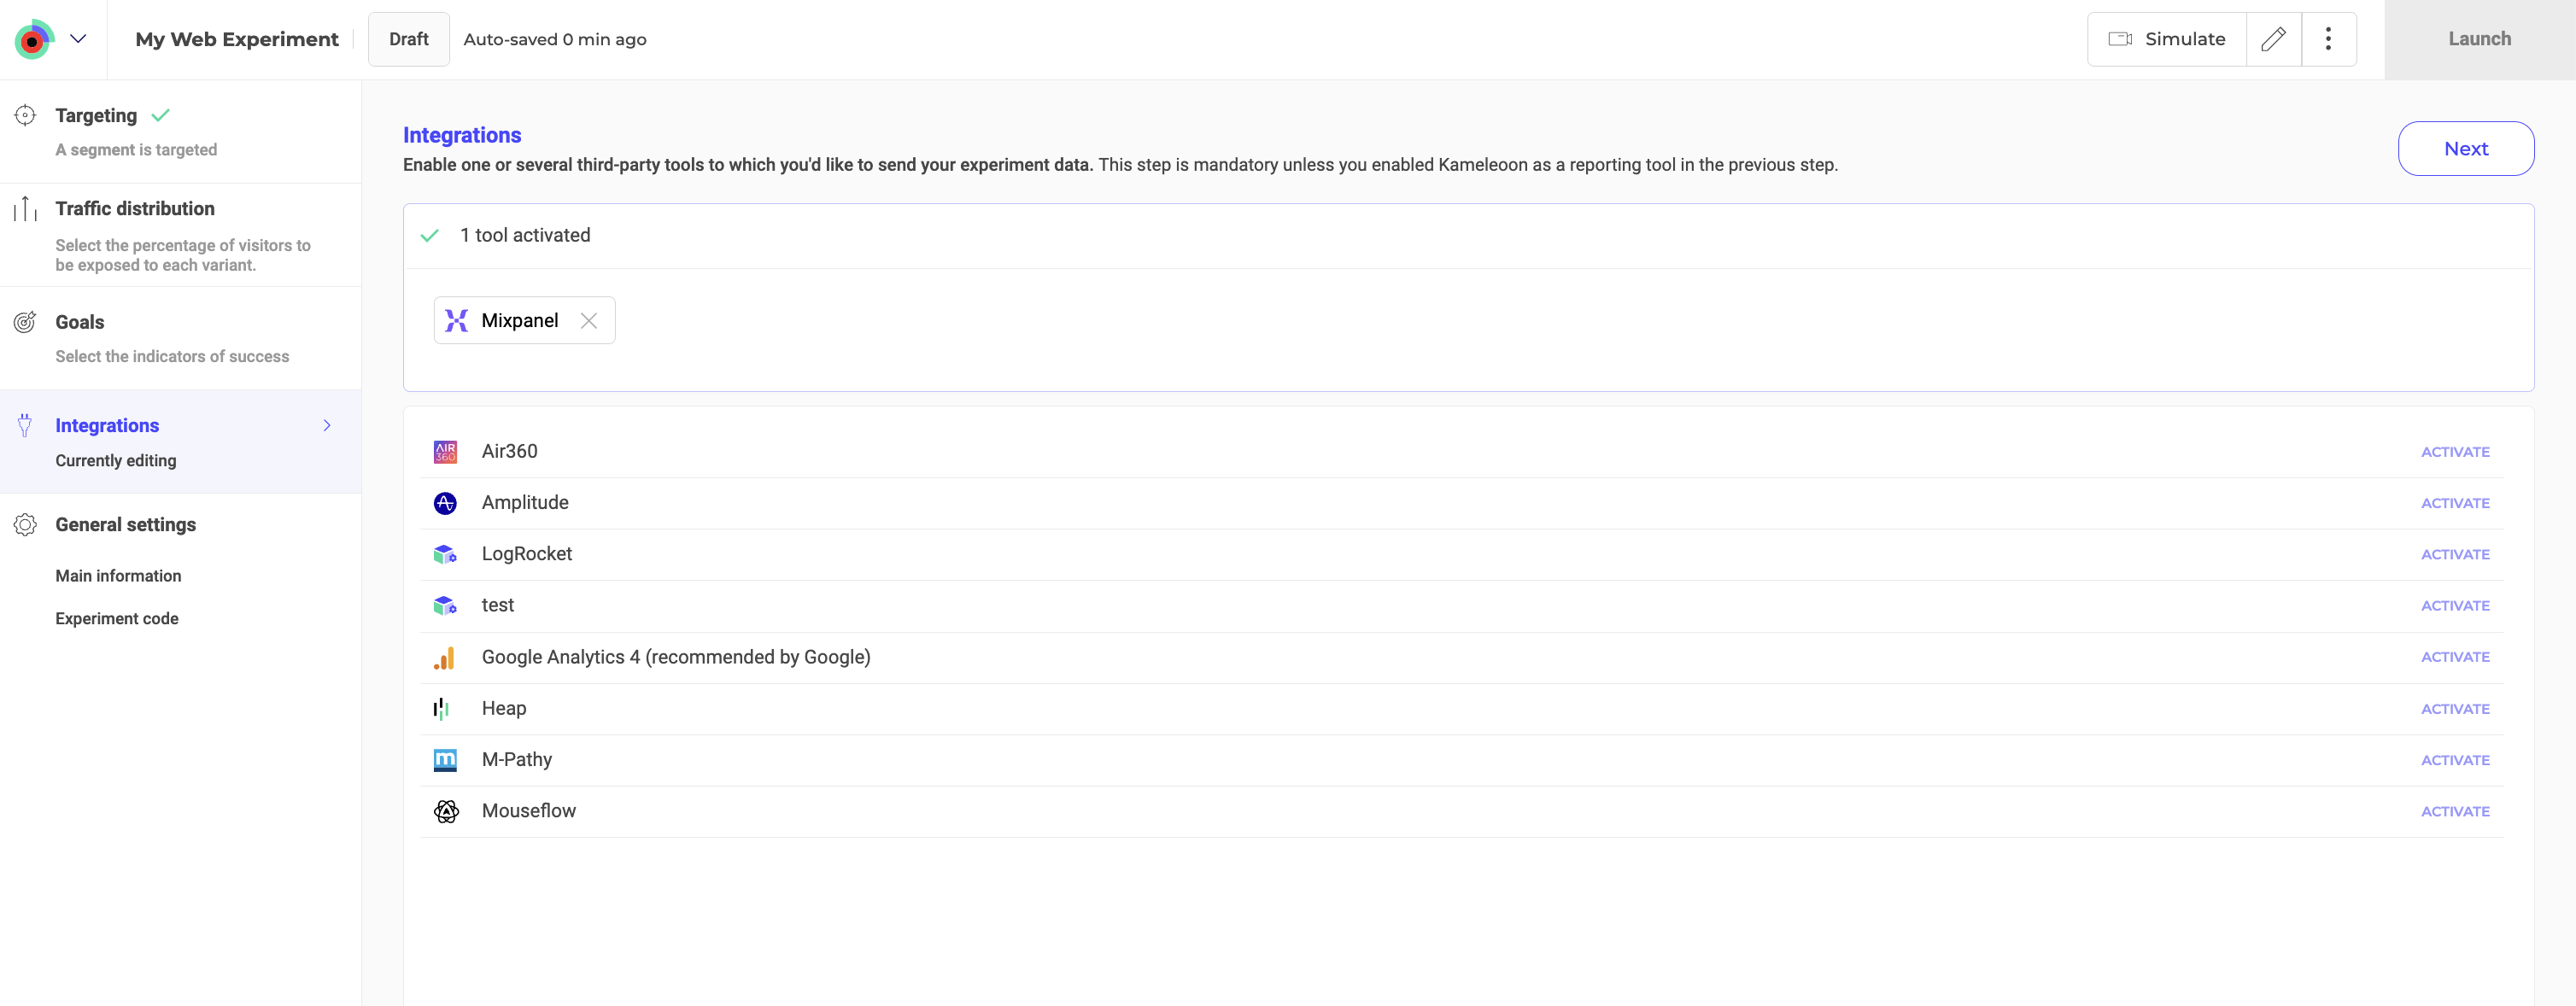Click the Next button

coord(2465,149)
